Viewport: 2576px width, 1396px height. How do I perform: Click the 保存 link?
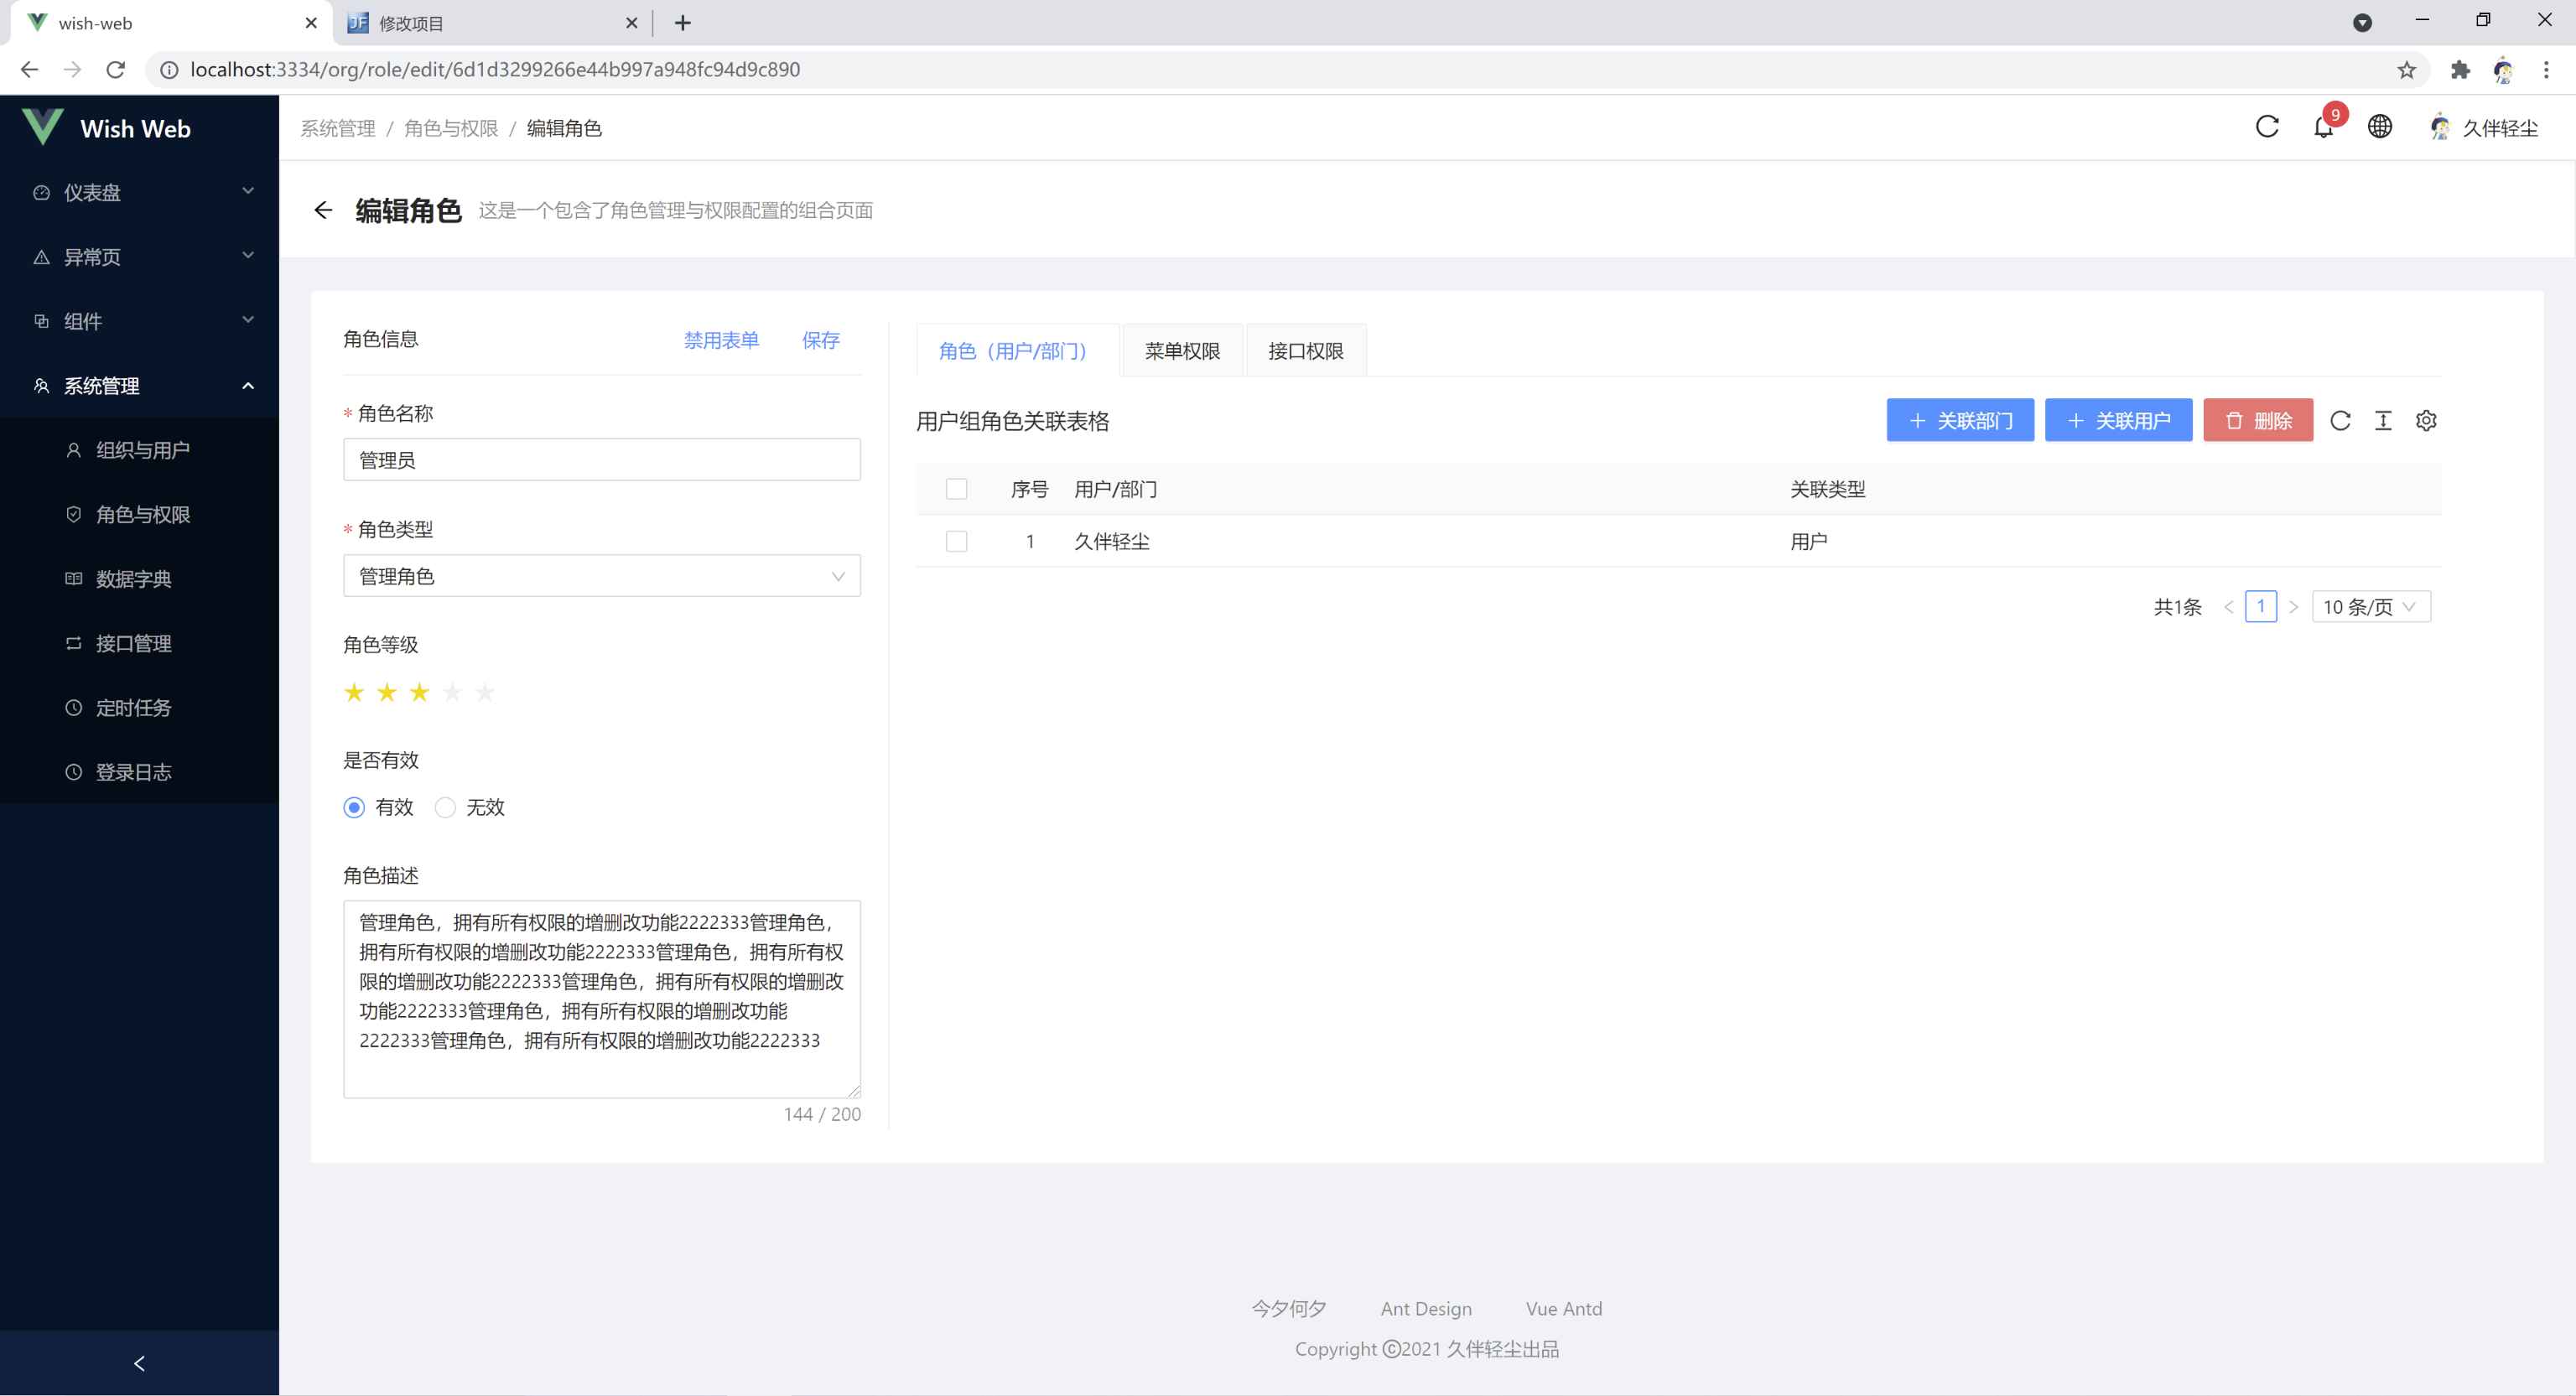pyautogui.click(x=820, y=340)
